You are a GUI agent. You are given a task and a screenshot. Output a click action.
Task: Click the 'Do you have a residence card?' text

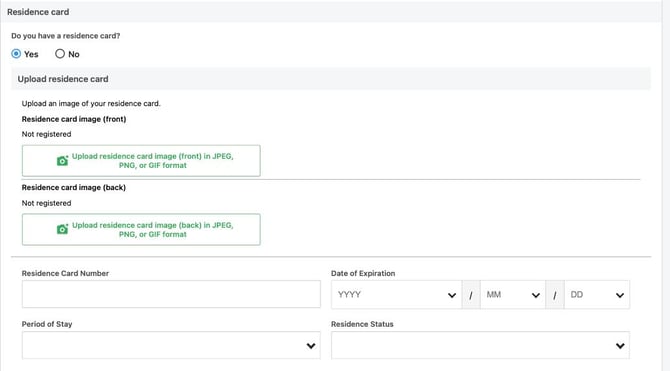[65, 36]
